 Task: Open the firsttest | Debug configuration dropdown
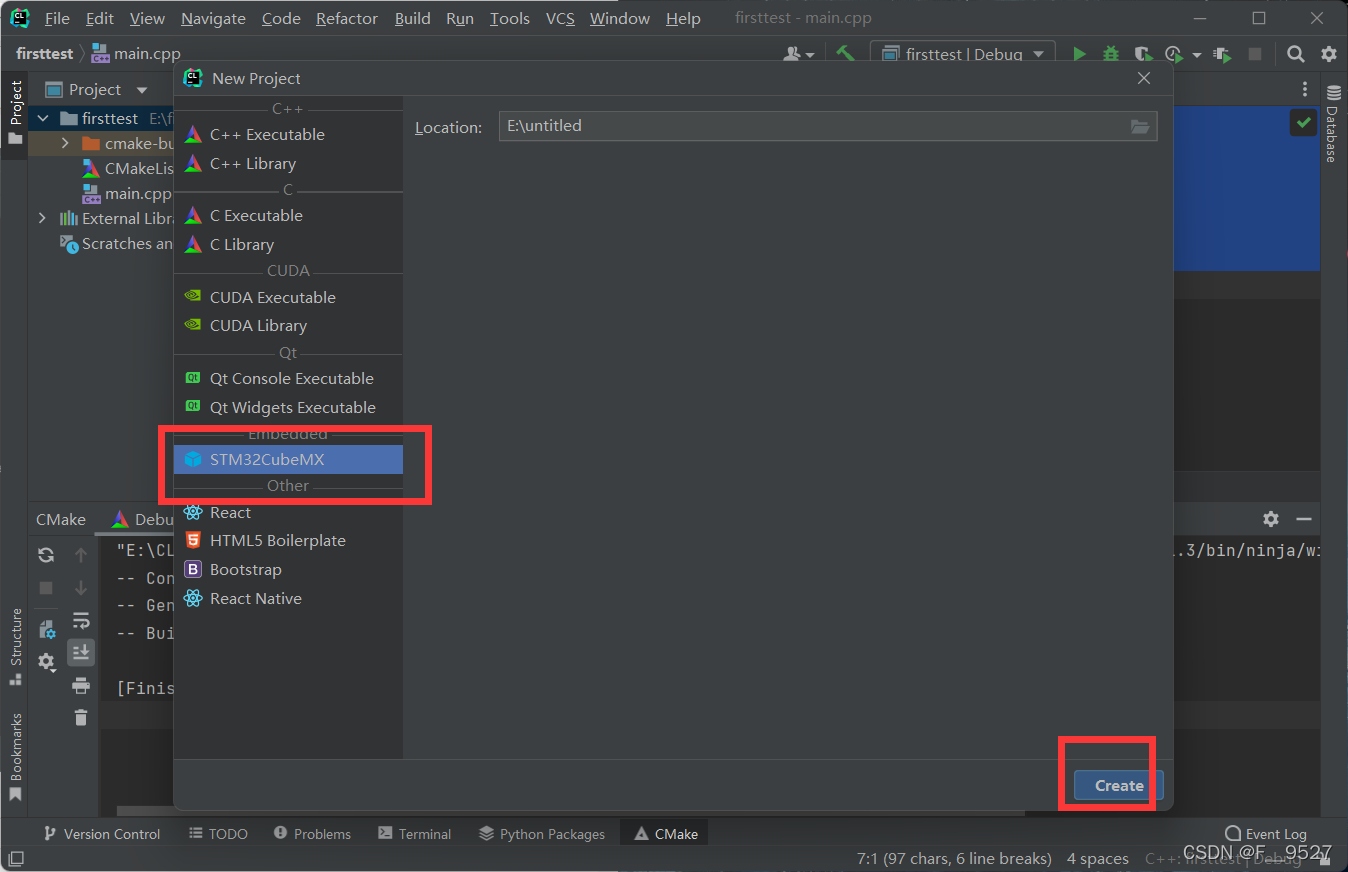pyautogui.click(x=961, y=54)
